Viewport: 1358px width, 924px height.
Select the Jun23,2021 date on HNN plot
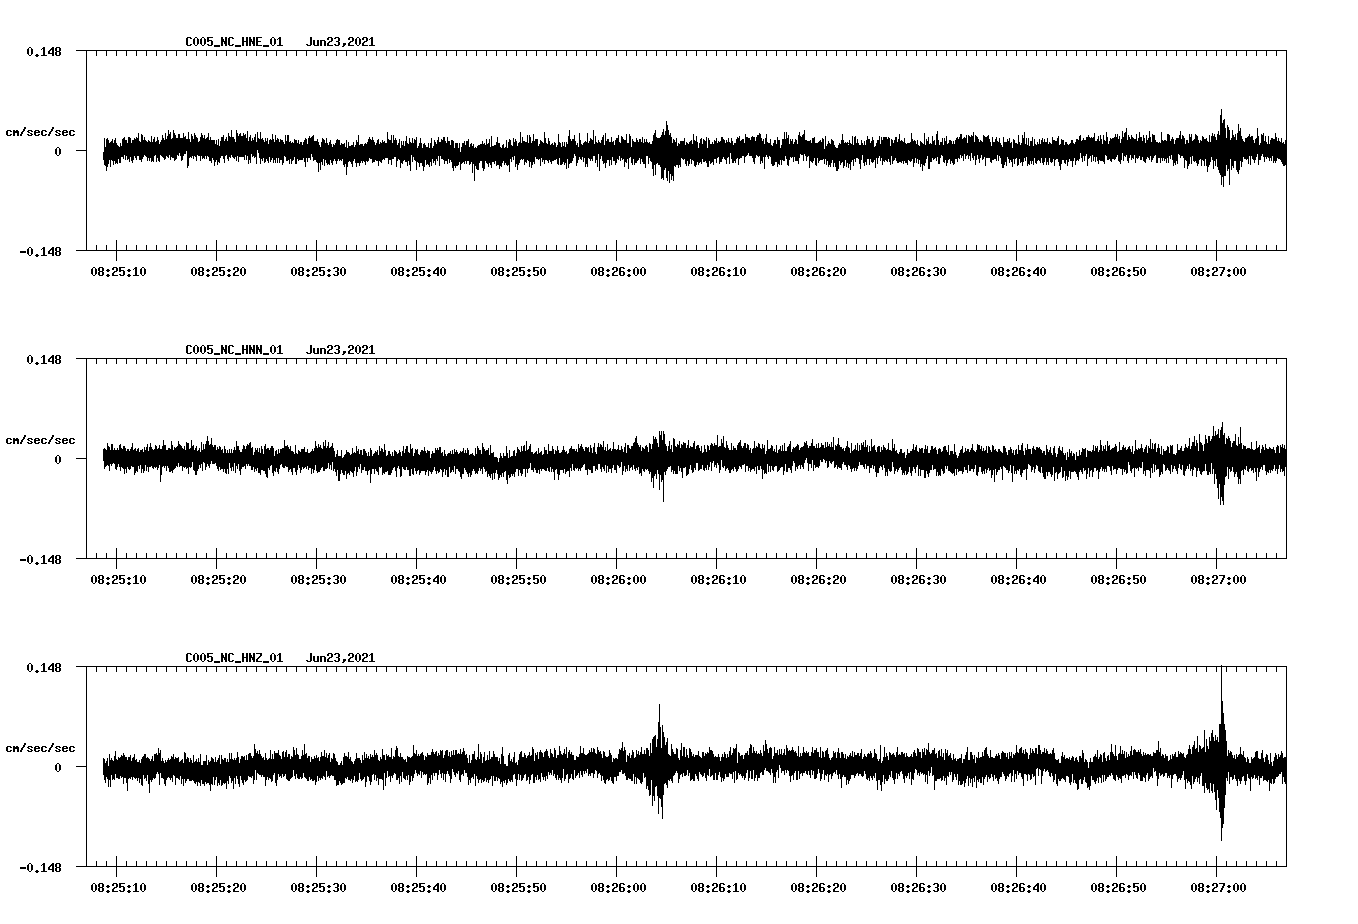pyautogui.click(x=341, y=350)
